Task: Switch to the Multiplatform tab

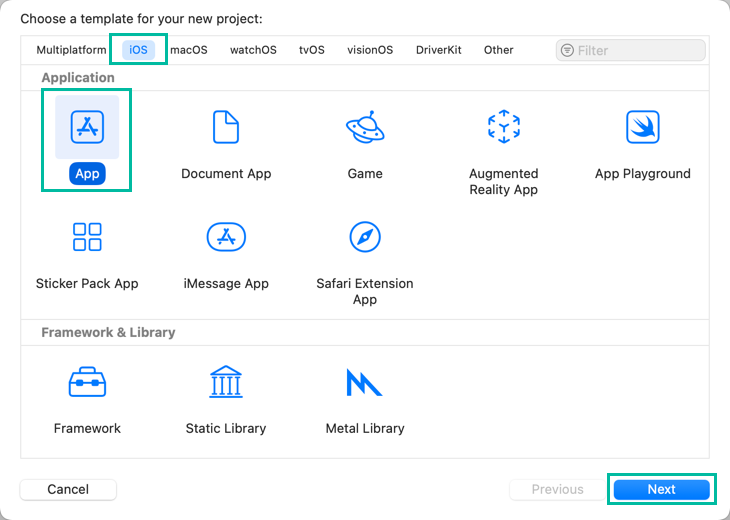Action: (x=71, y=50)
